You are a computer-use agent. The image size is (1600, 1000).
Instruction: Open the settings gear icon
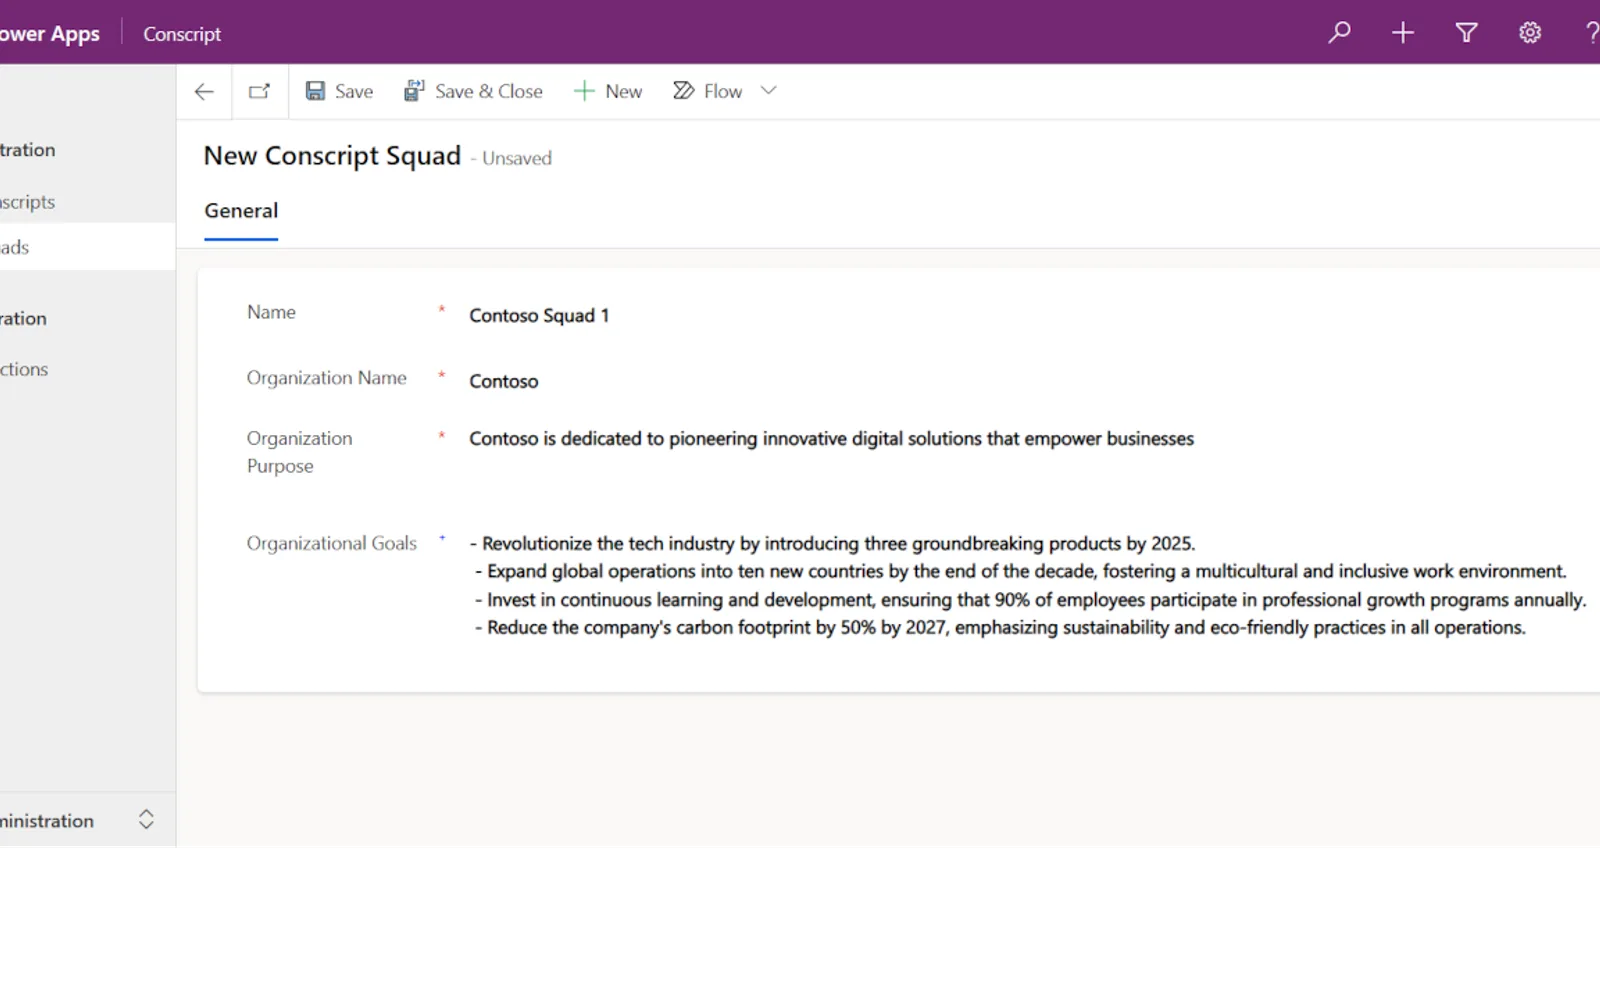click(x=1530, y=33)
